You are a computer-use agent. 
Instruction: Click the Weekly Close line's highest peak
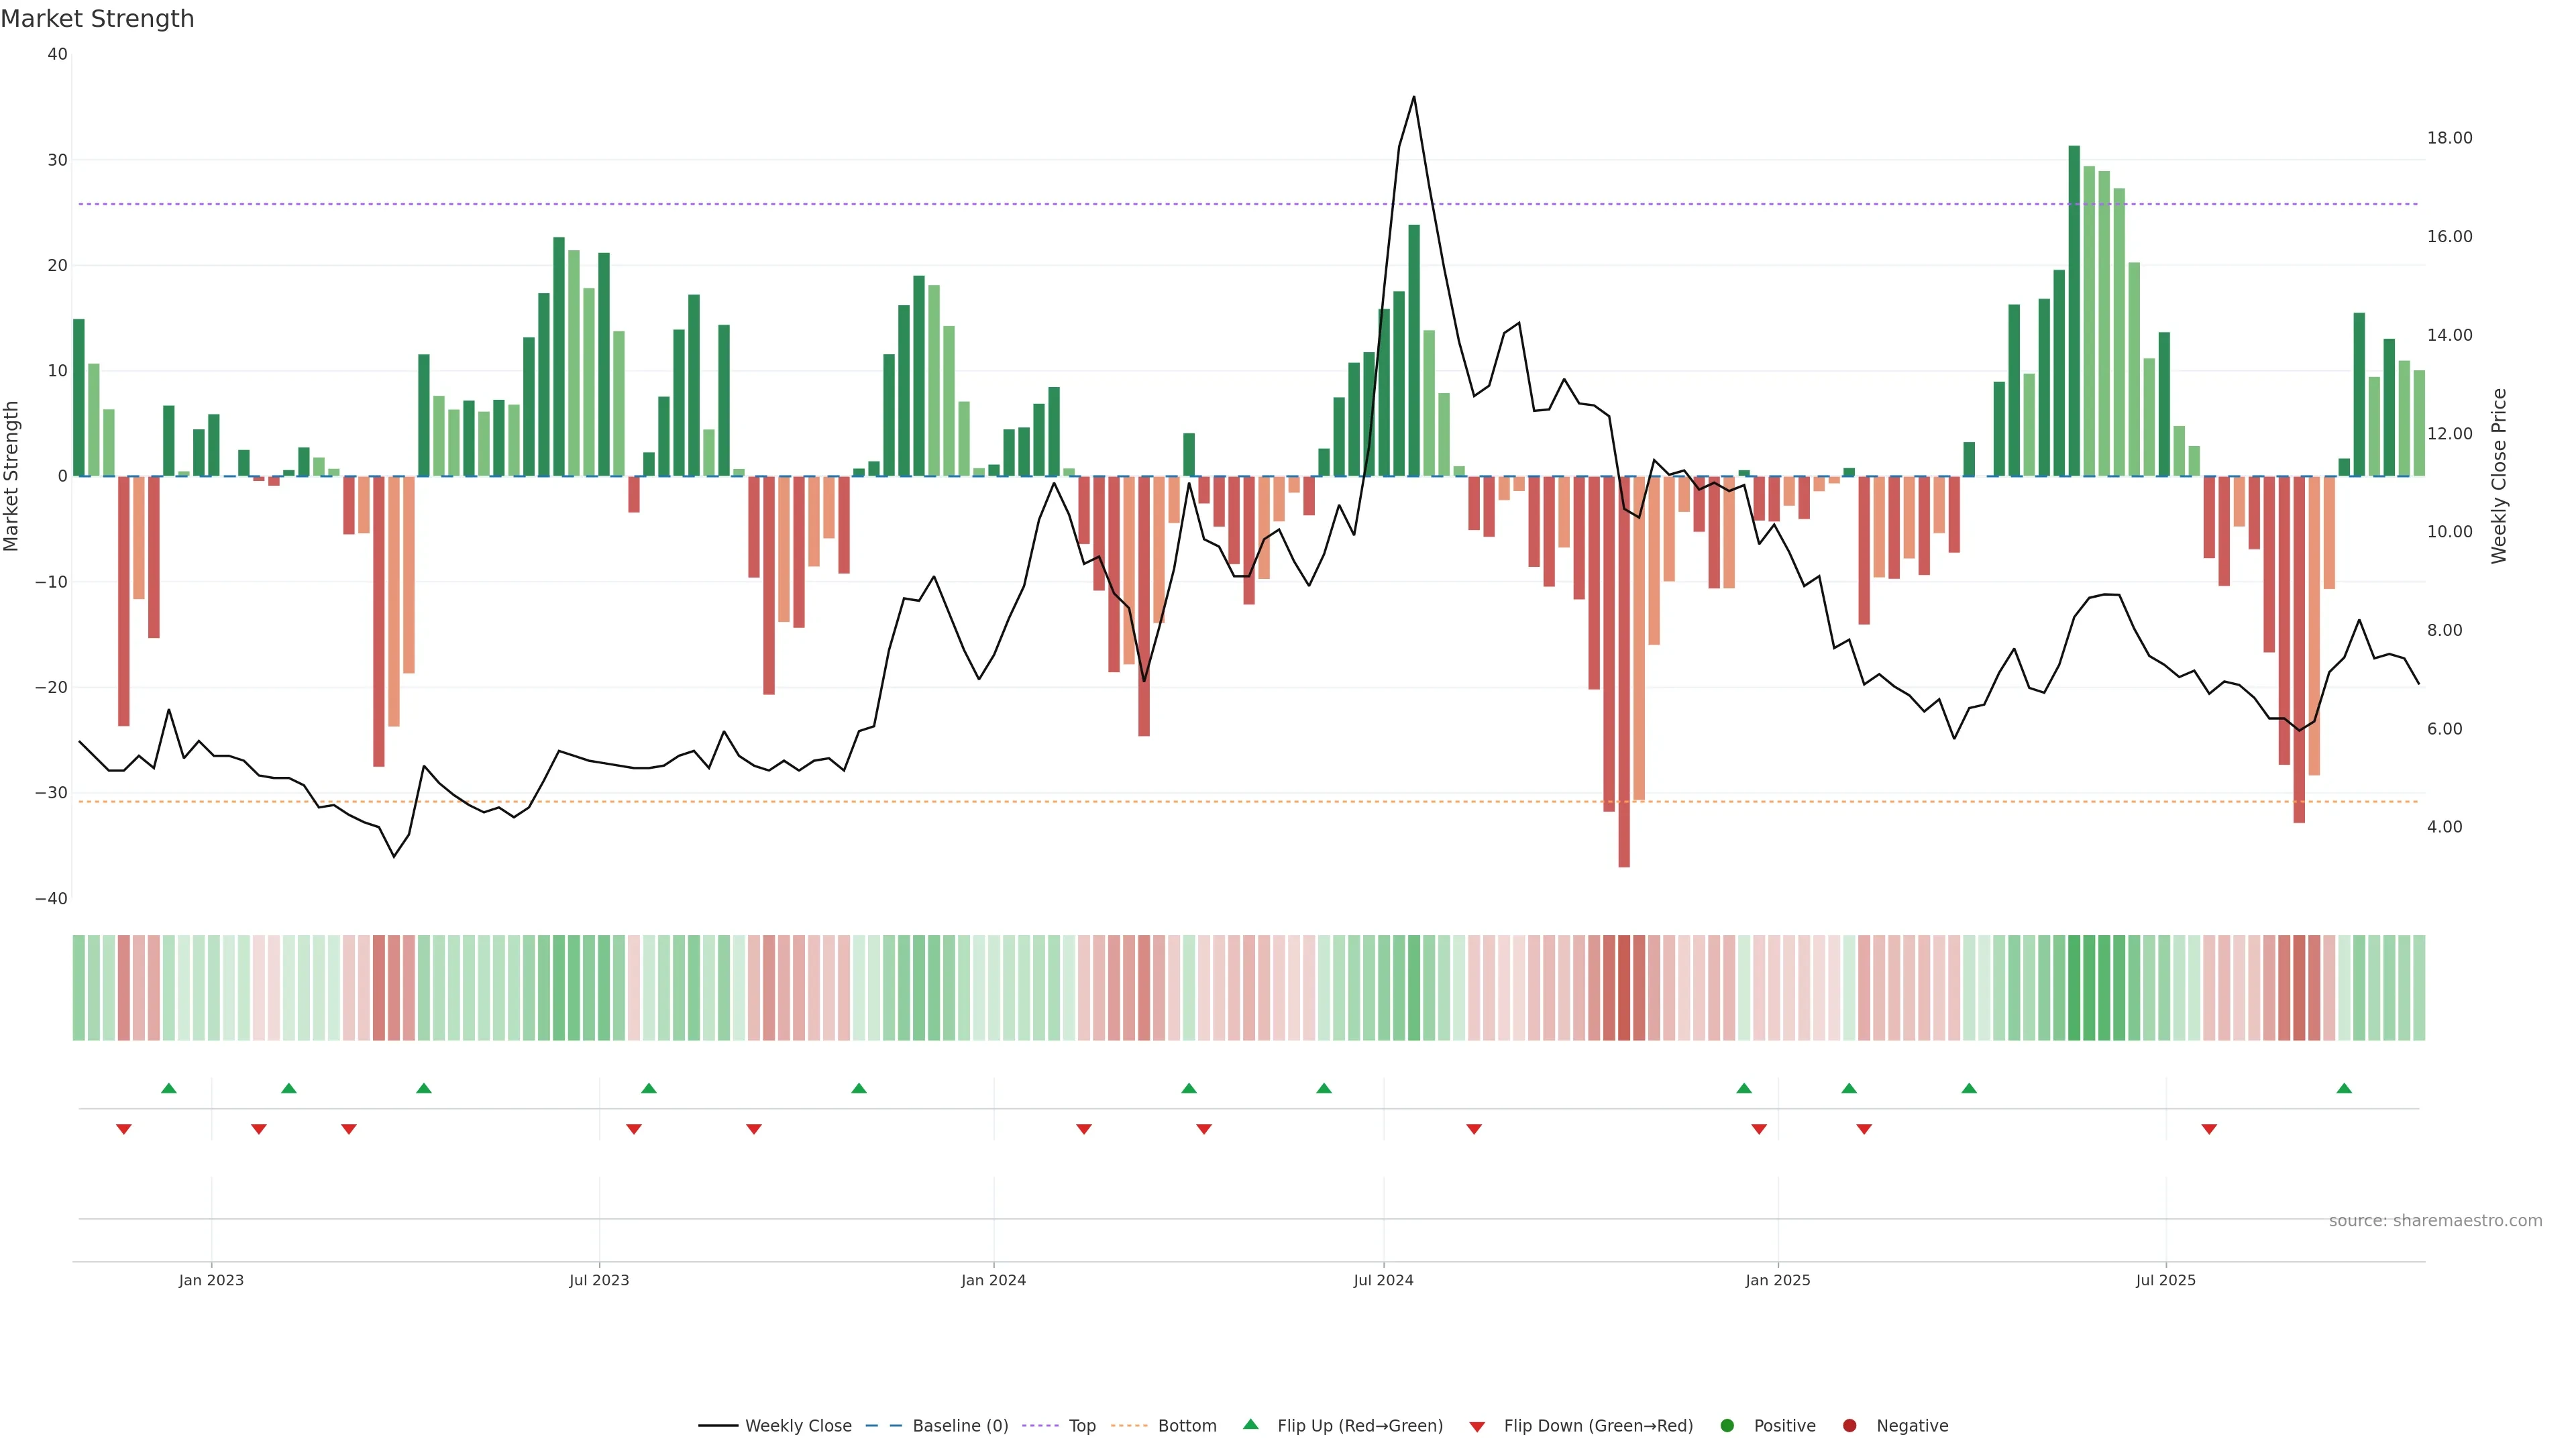pos(1413,97)
